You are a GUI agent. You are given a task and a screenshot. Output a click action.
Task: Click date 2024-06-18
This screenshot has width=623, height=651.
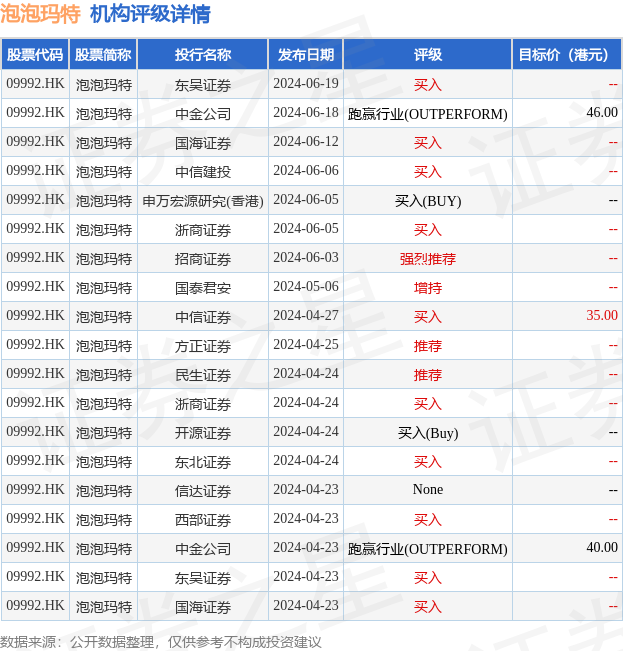[x=306, y=113]
